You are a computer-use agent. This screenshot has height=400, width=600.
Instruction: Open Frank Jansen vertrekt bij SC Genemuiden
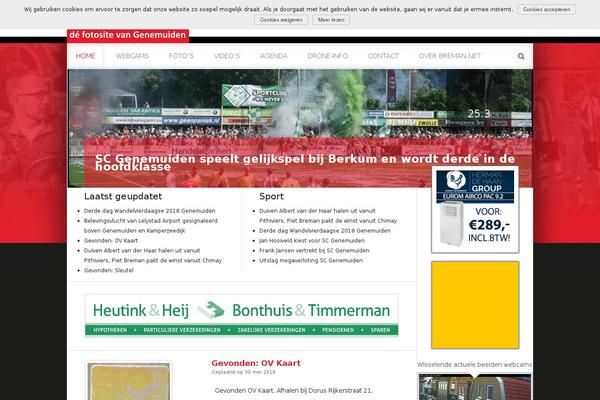[314, 251]
